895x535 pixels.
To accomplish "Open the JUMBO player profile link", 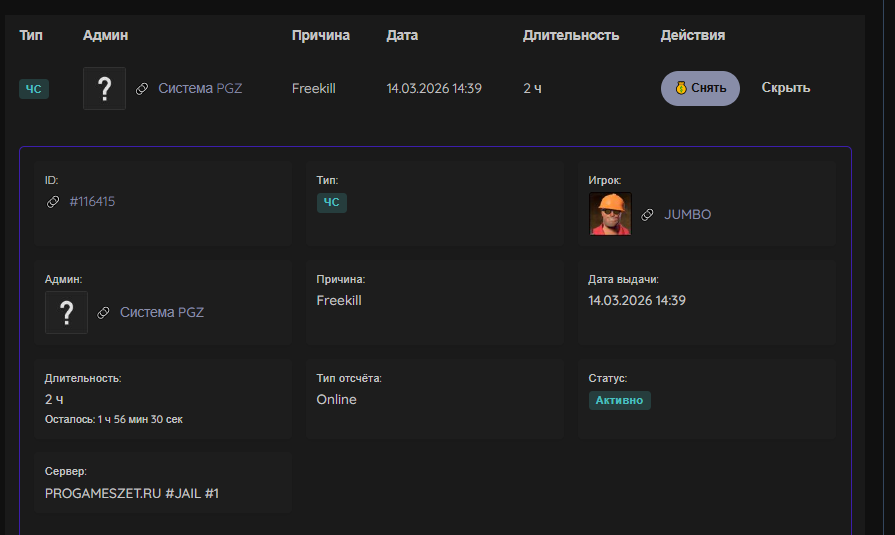I will pos(688,215).
